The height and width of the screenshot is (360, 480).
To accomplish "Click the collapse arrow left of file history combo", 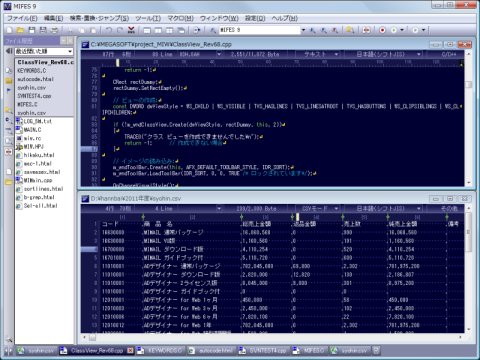I will coord(9,51).
